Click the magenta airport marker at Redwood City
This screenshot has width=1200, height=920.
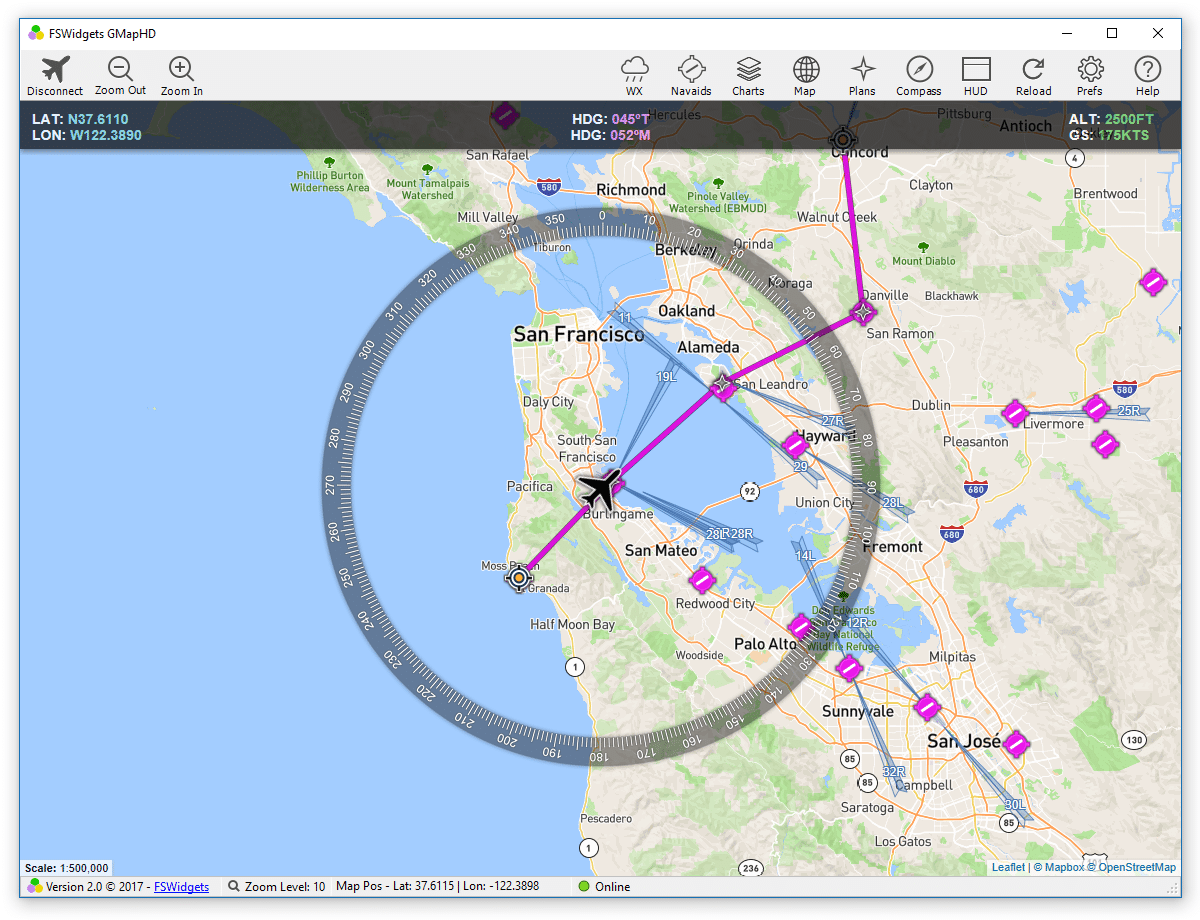coord(702,579)
